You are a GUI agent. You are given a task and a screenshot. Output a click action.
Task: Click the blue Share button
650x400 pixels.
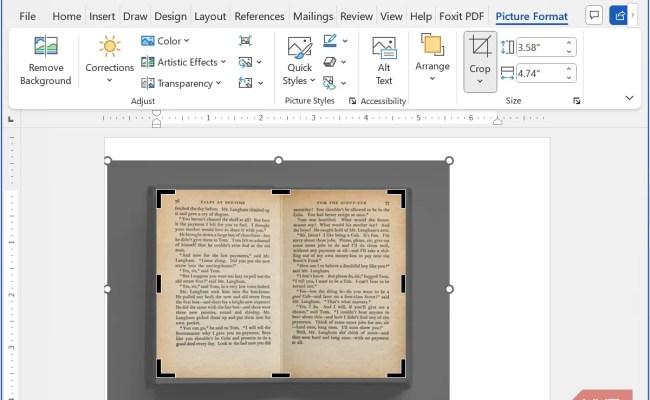(x=618, y=15)
